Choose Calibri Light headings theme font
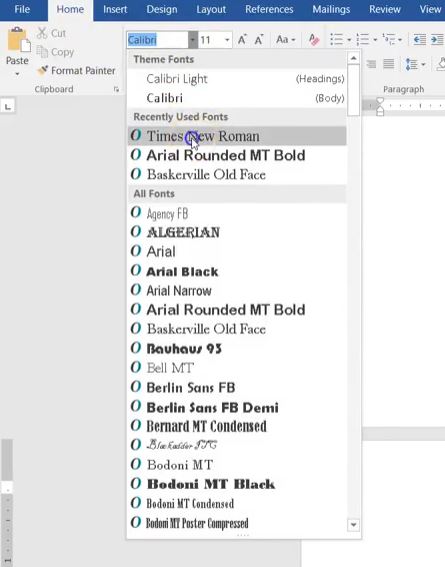Viewport: 445px width, 567px height. click(x=237, y=79)
